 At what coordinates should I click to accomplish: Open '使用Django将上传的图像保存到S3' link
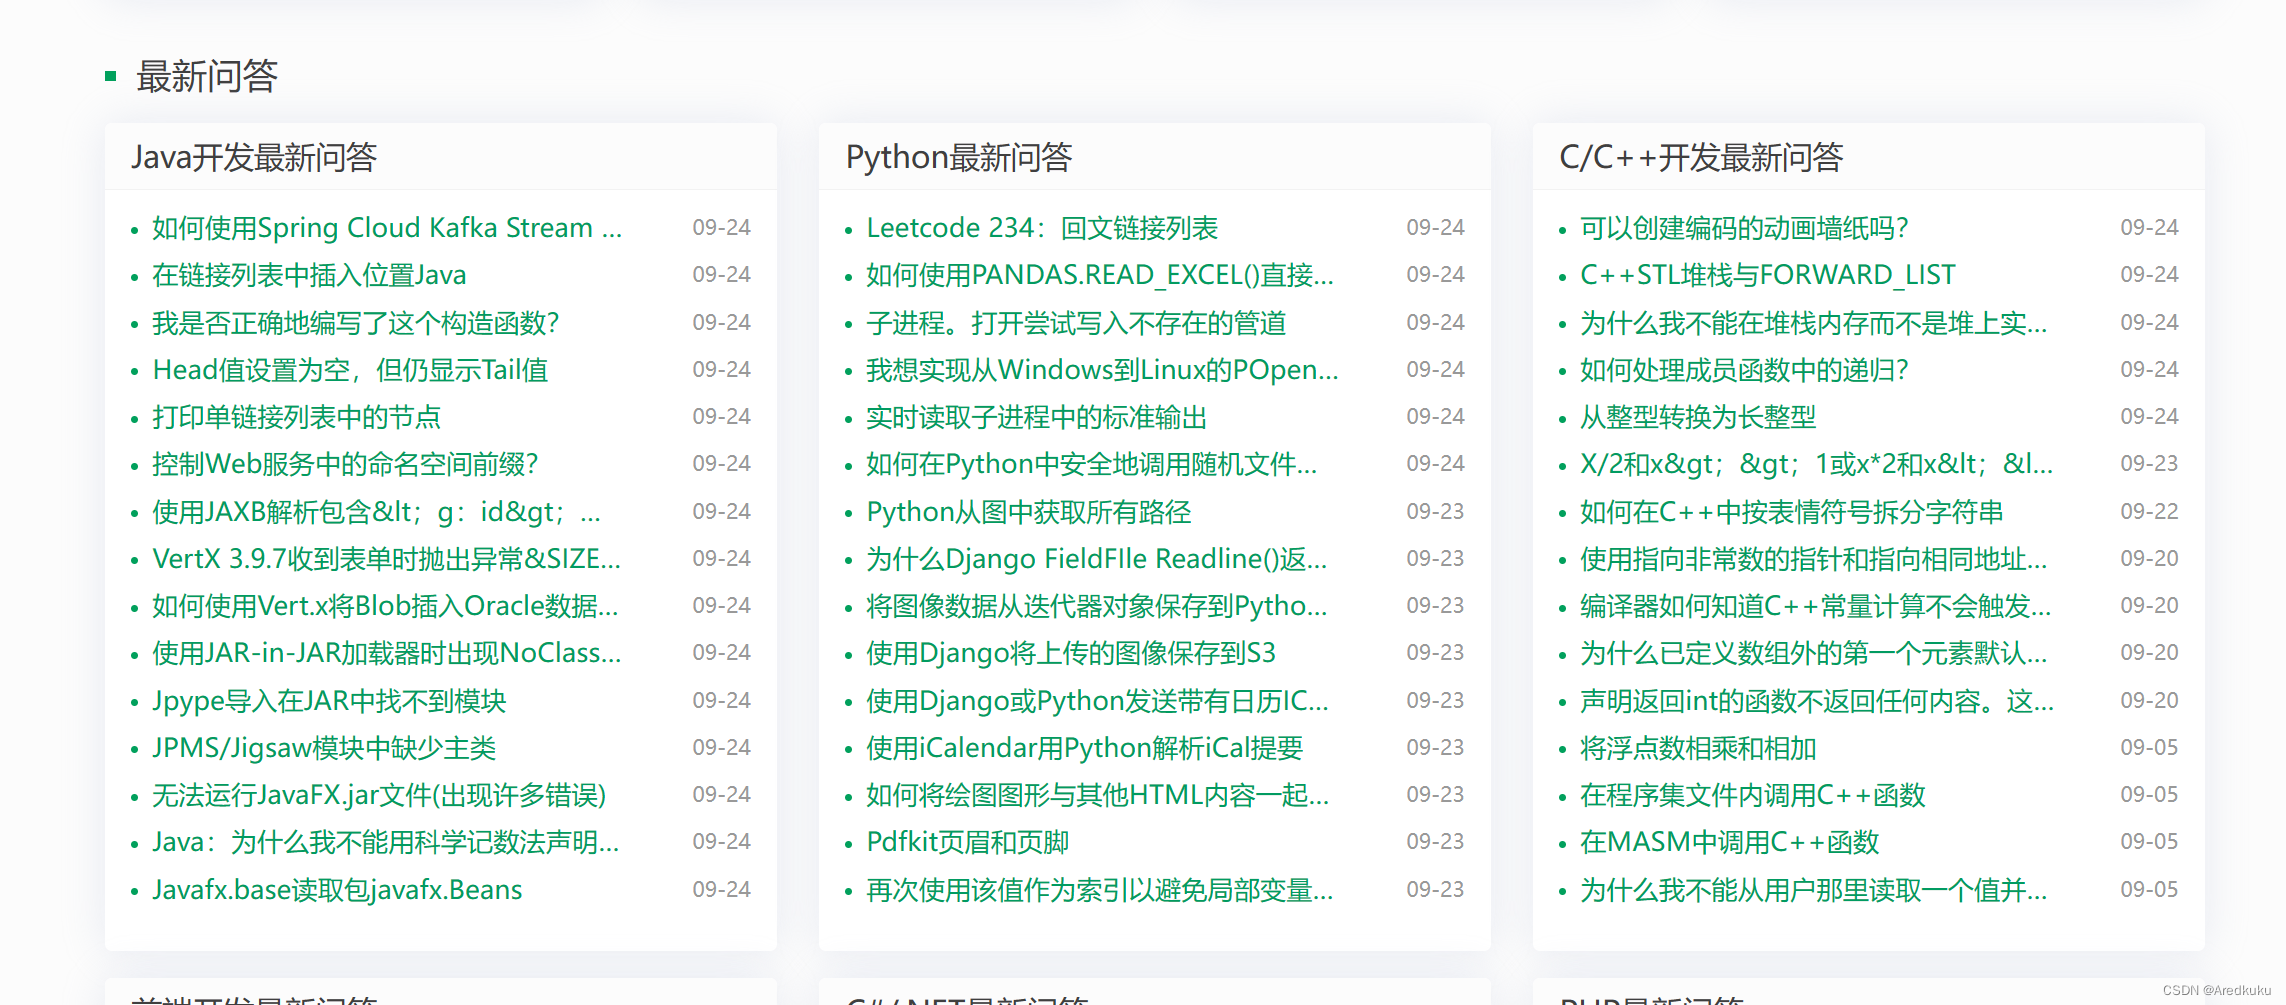coord(1071,653)
